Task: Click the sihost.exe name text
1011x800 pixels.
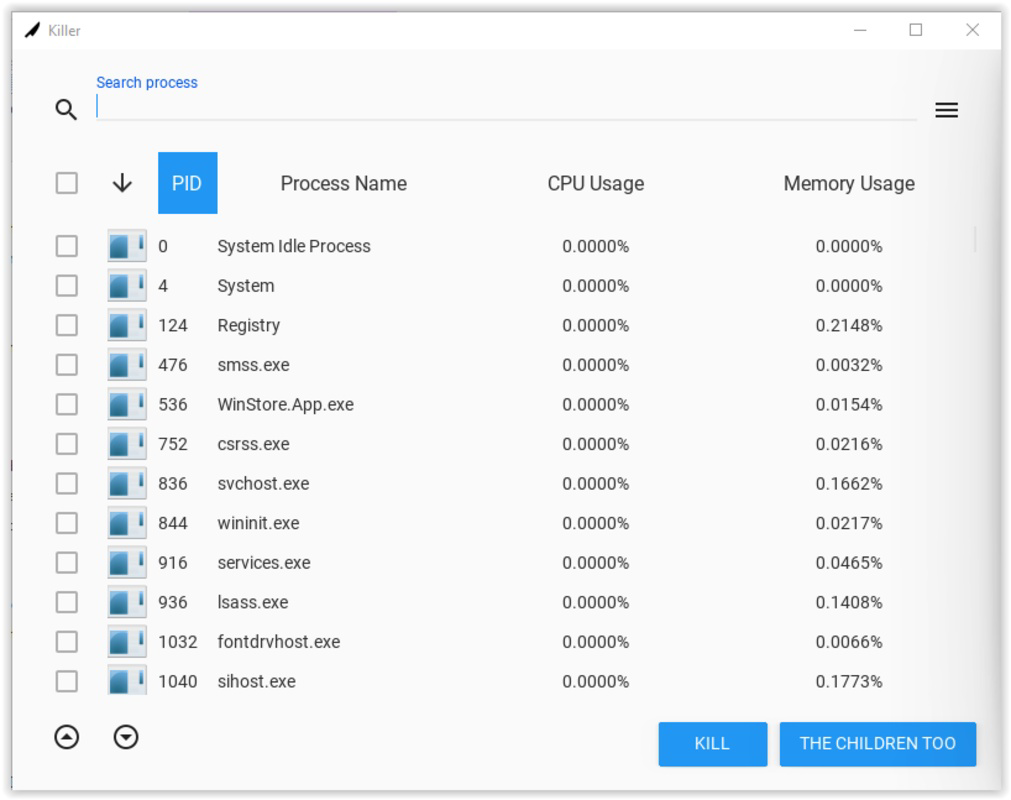Action: point(257,681)
